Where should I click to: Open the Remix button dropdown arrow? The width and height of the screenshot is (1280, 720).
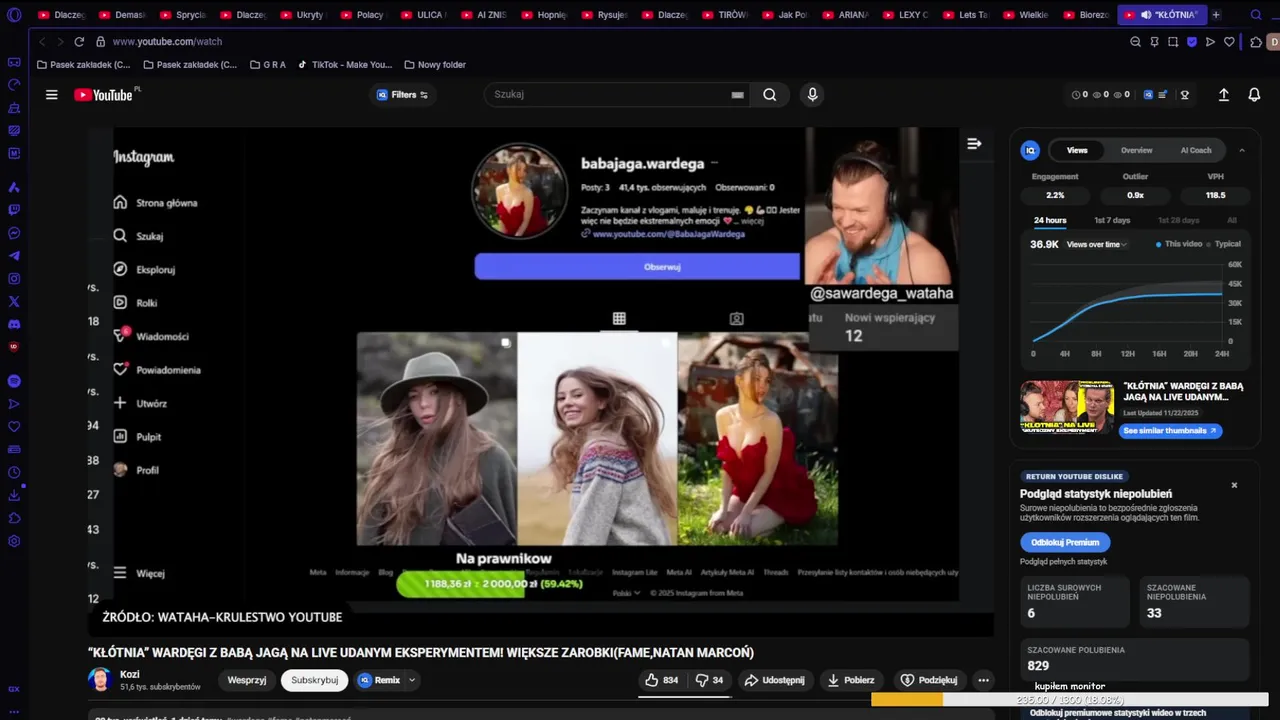tap(411, 680)
